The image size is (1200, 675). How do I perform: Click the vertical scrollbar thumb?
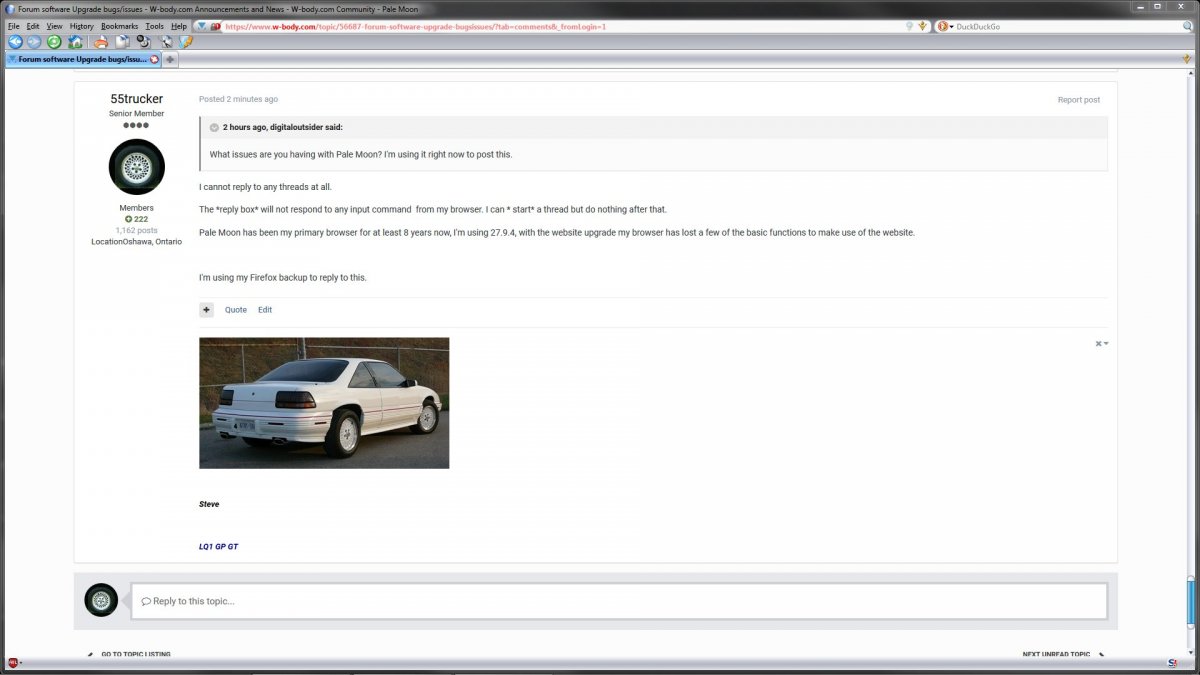(x=1191, y=601)
